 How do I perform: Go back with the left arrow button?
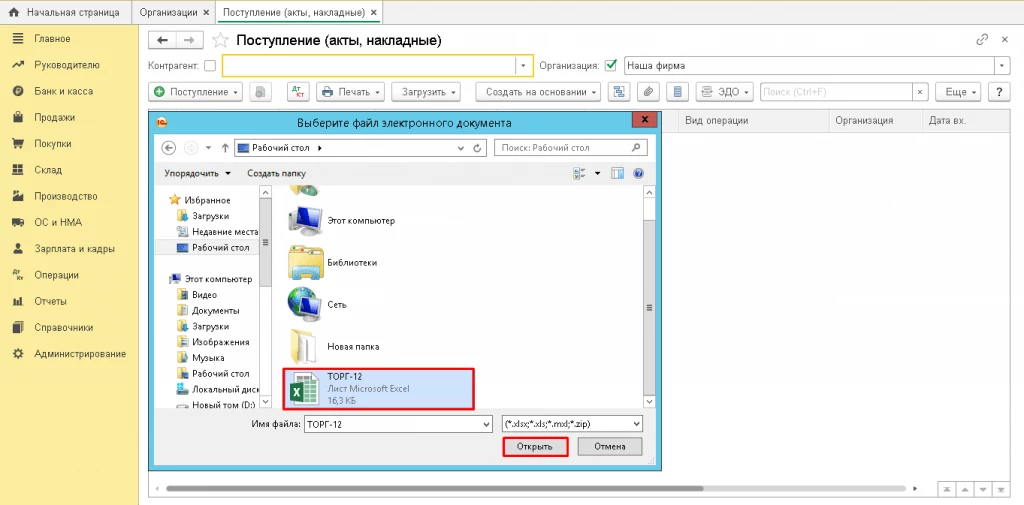(163, 41)
